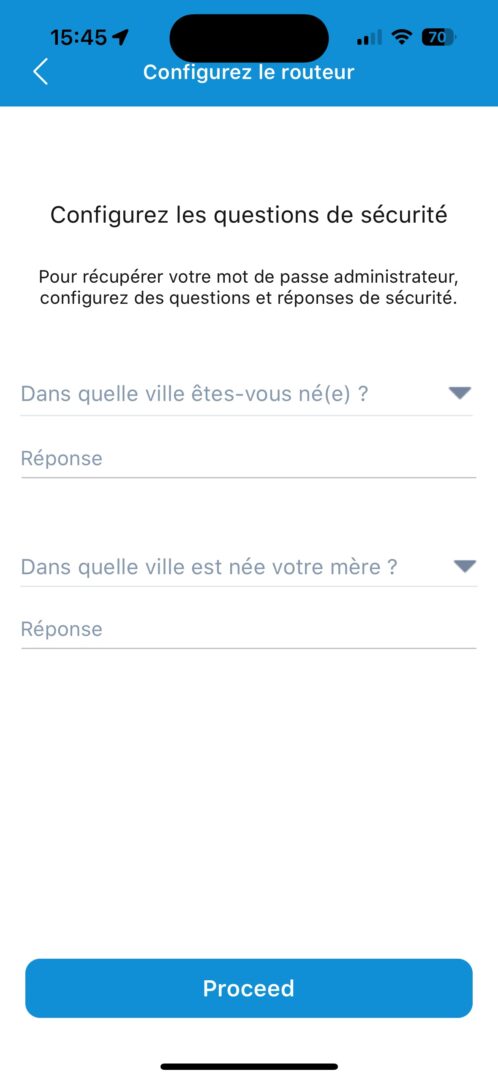The image size is (498, 1080).
Task: Tap the battery level indicator
Action: [x=439, y=37]
